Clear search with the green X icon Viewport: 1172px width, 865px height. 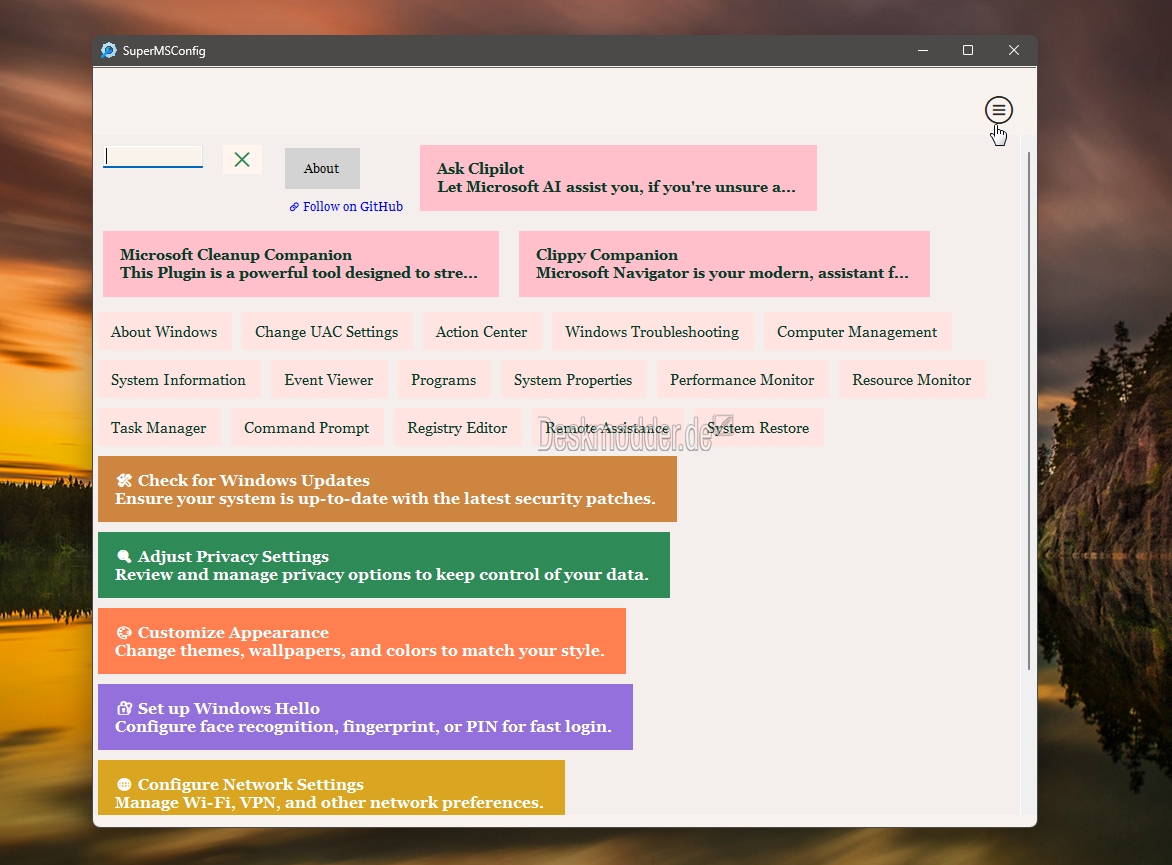pyautogui.click(x=242, y=159)
